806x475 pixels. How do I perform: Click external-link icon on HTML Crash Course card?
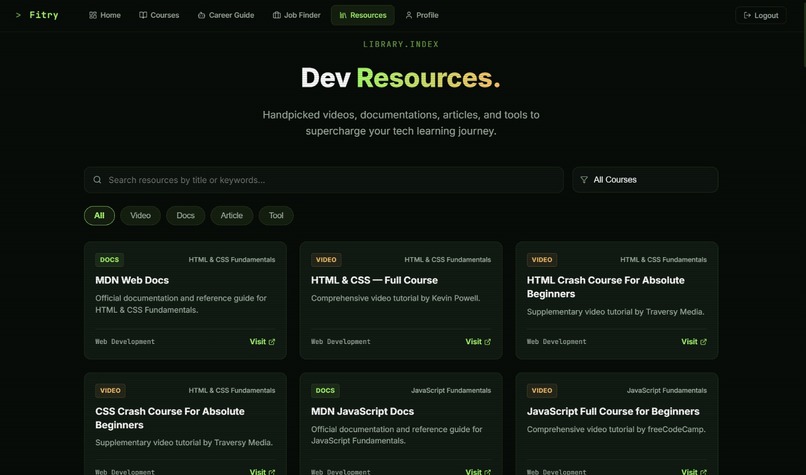[x=704, y=342]
